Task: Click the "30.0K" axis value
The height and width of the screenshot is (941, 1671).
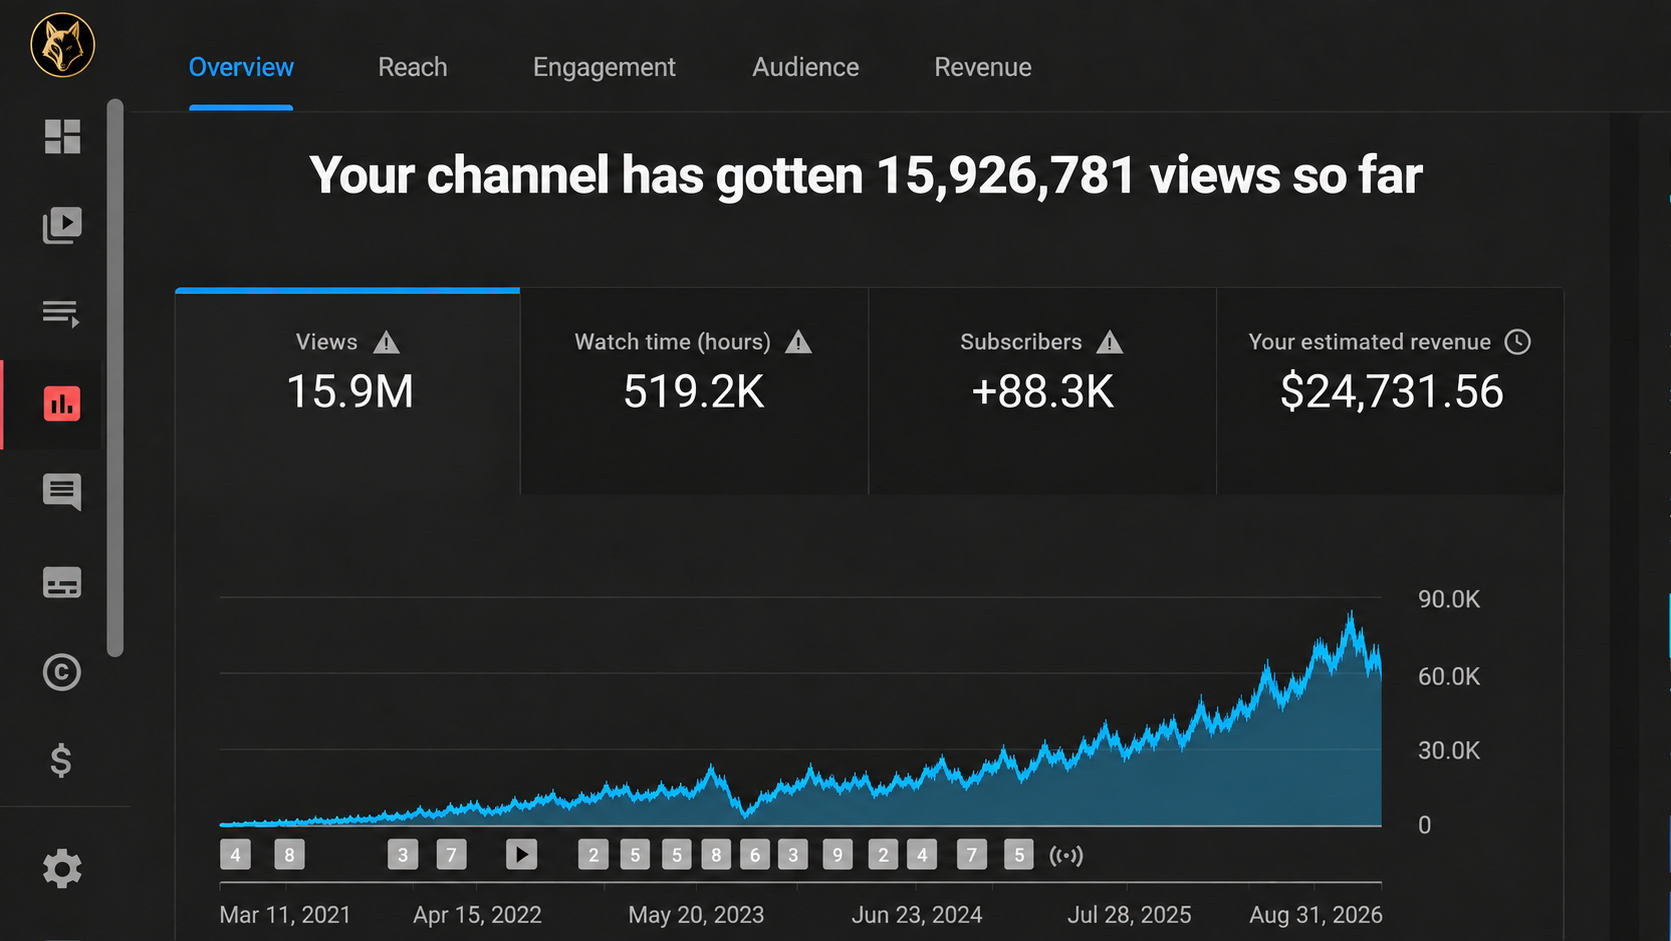Action: tap(1449, 750)
